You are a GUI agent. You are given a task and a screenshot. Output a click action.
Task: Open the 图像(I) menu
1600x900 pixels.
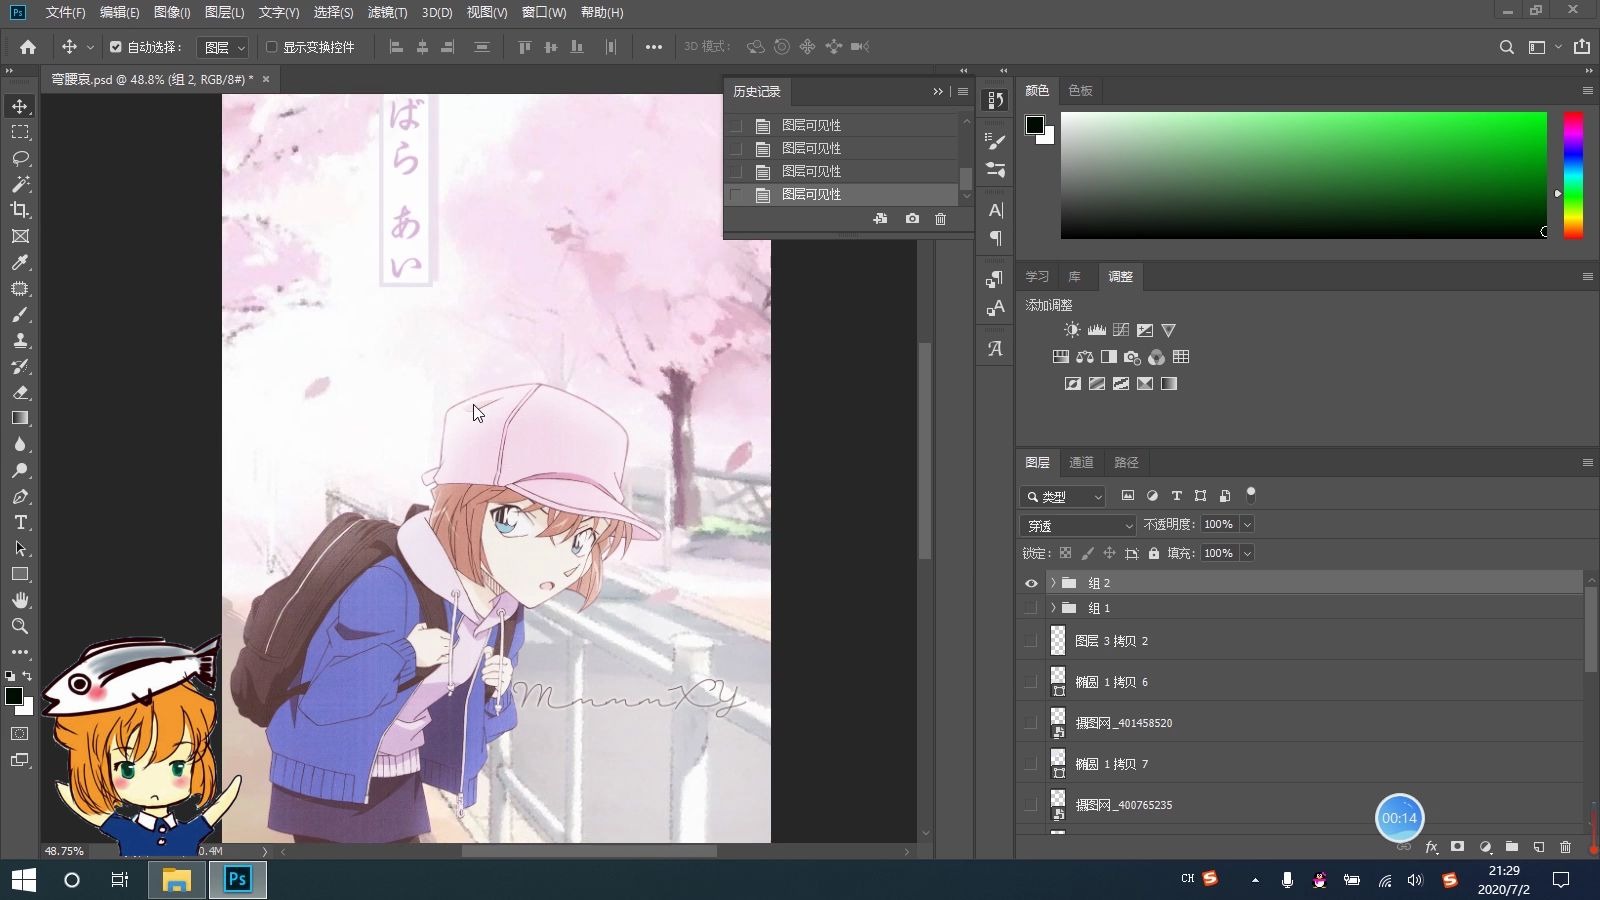point(172,12)
